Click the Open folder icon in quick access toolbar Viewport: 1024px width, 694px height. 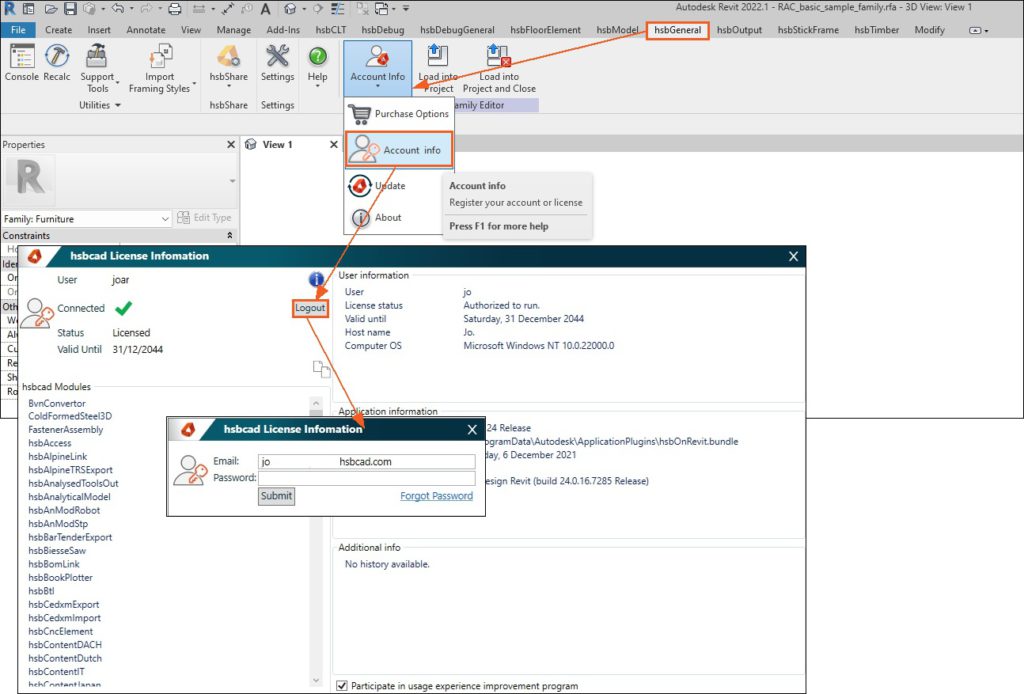[51, 9]
